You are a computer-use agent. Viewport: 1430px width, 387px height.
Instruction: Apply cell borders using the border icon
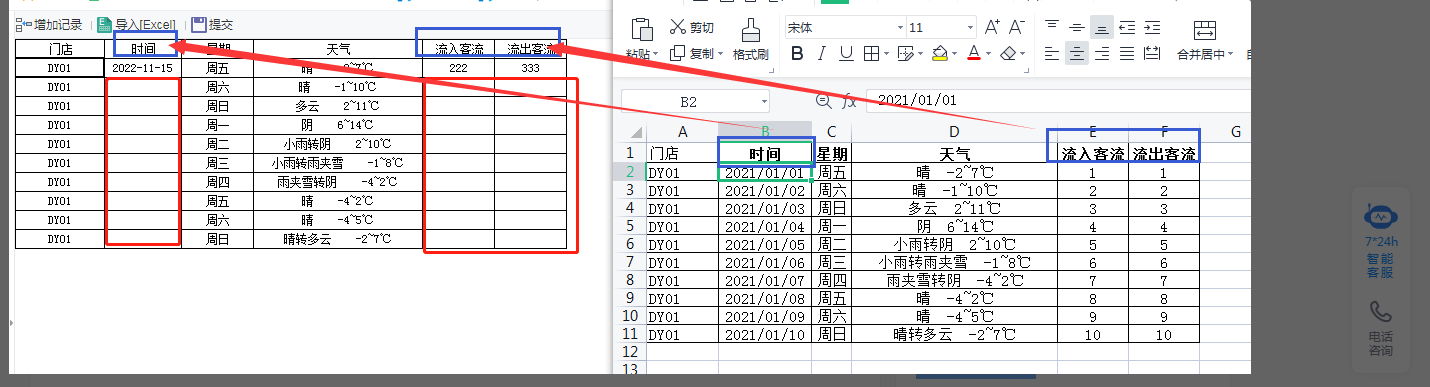[871, 53]
